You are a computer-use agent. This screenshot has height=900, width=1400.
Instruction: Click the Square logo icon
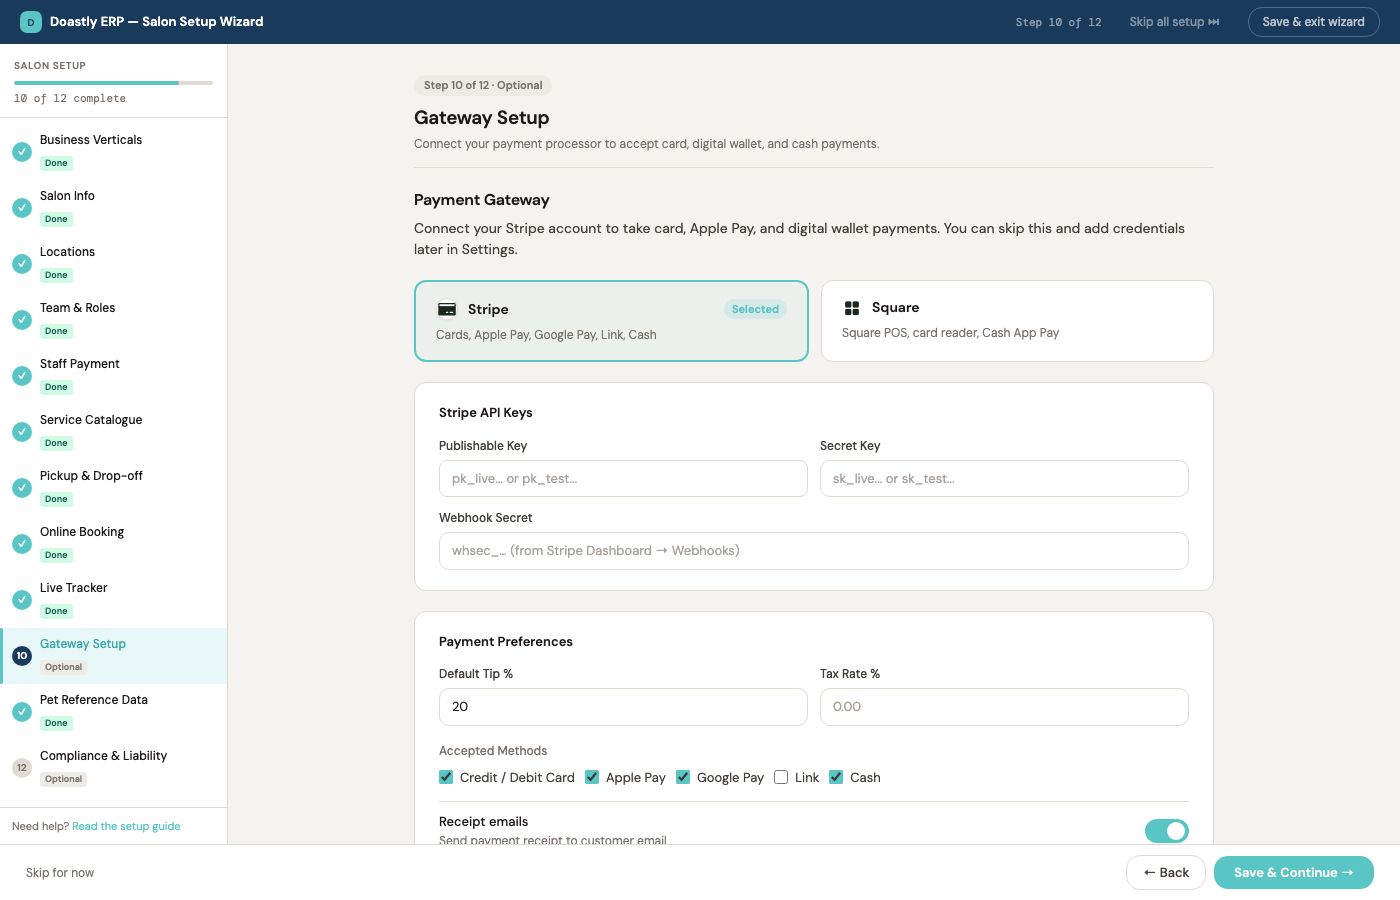(852, 308)
